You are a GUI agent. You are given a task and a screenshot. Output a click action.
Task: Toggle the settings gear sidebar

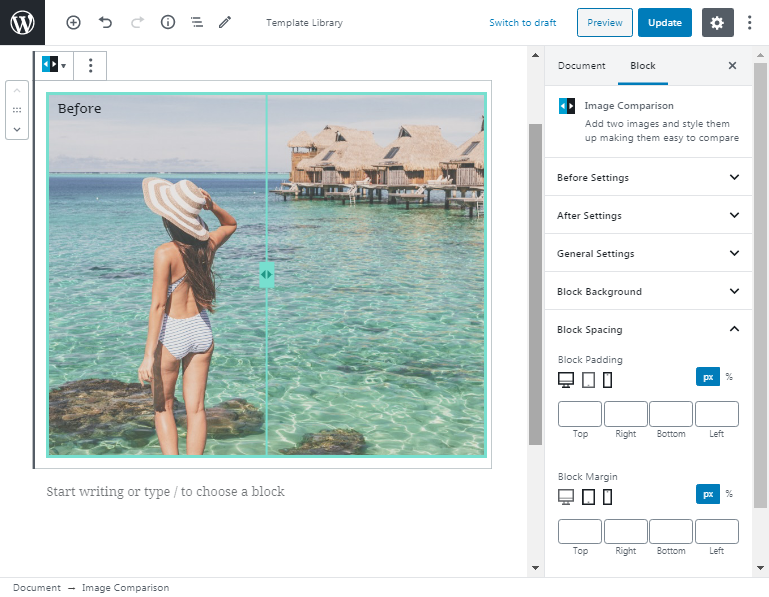point(718,23)
